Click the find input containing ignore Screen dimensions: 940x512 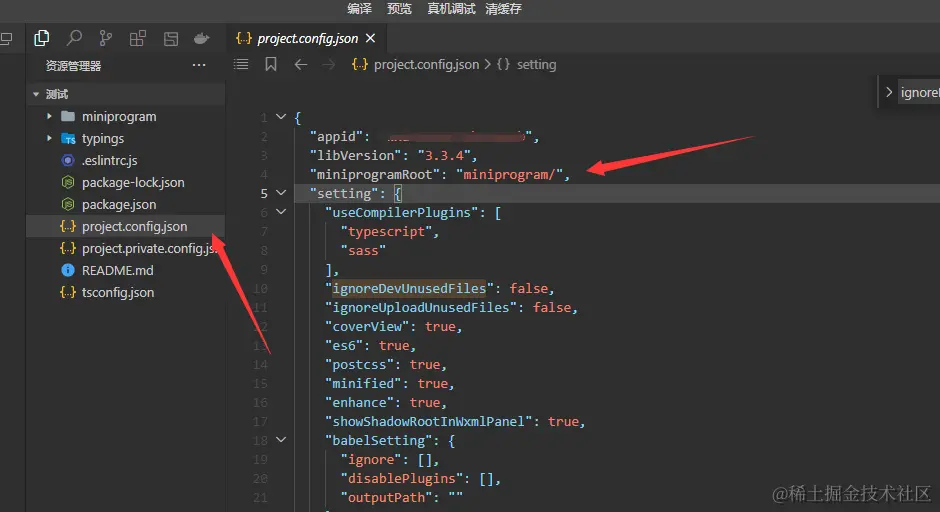[918, 92]
